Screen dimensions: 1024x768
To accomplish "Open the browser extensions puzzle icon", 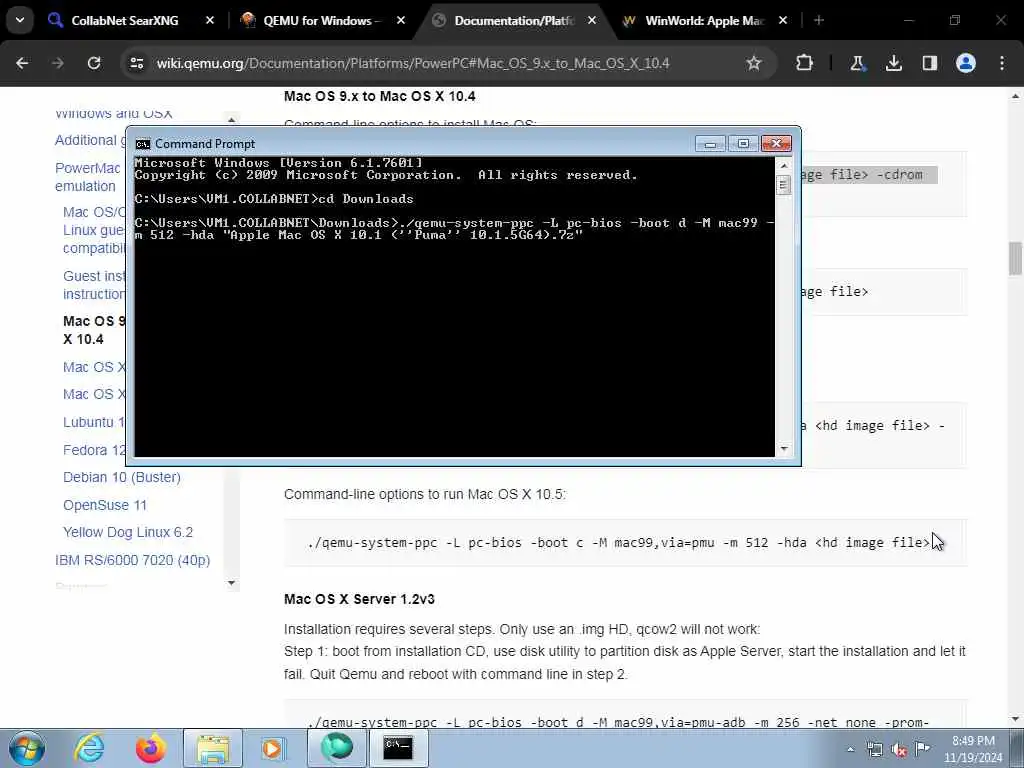I will point(805,63).
